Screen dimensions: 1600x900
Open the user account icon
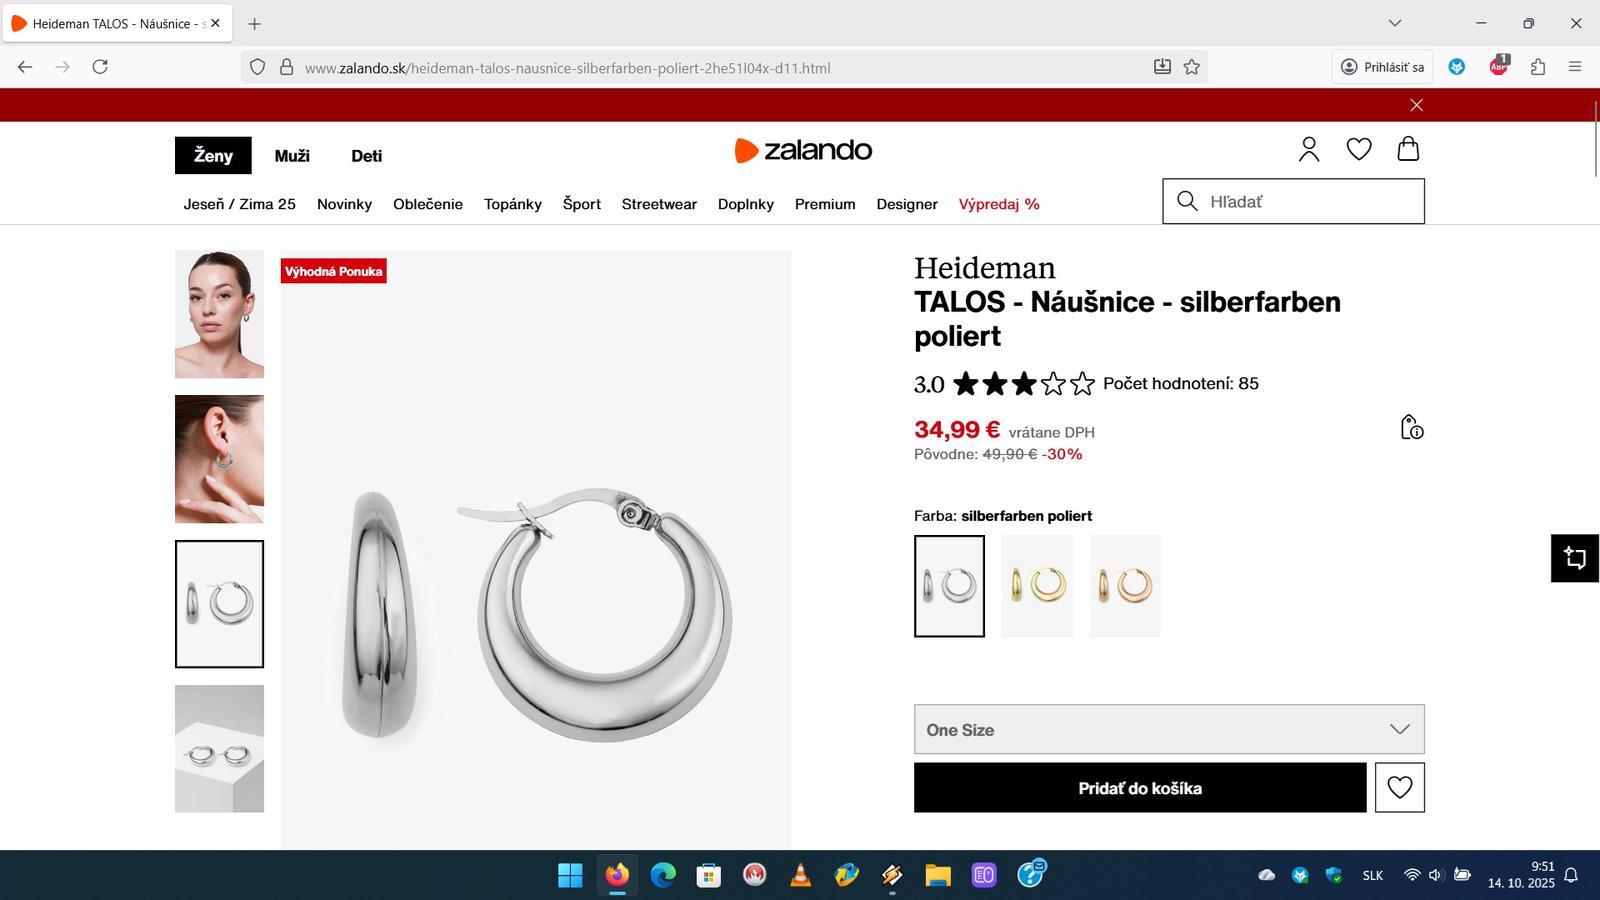[x=1309, y=149]
